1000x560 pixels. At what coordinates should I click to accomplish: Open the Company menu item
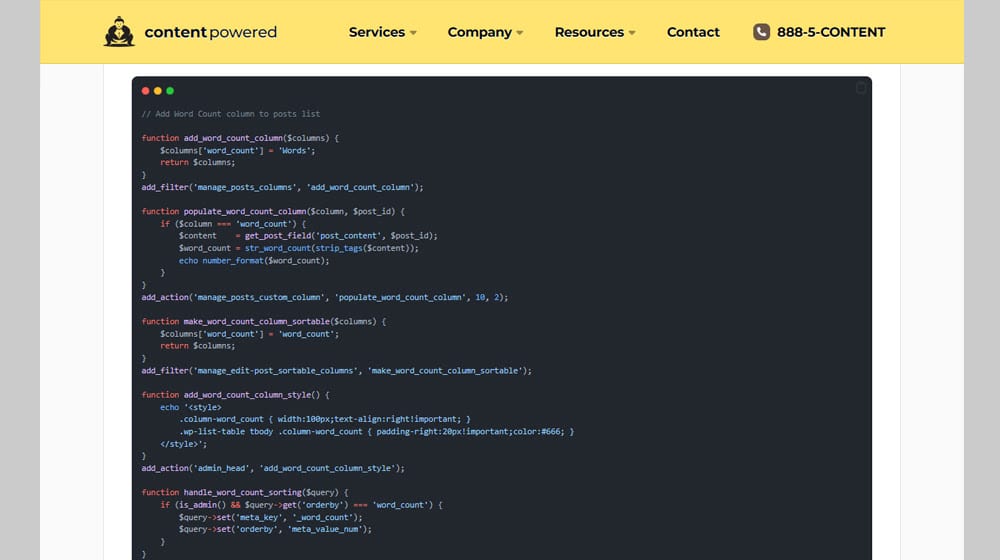coord(479,32)
